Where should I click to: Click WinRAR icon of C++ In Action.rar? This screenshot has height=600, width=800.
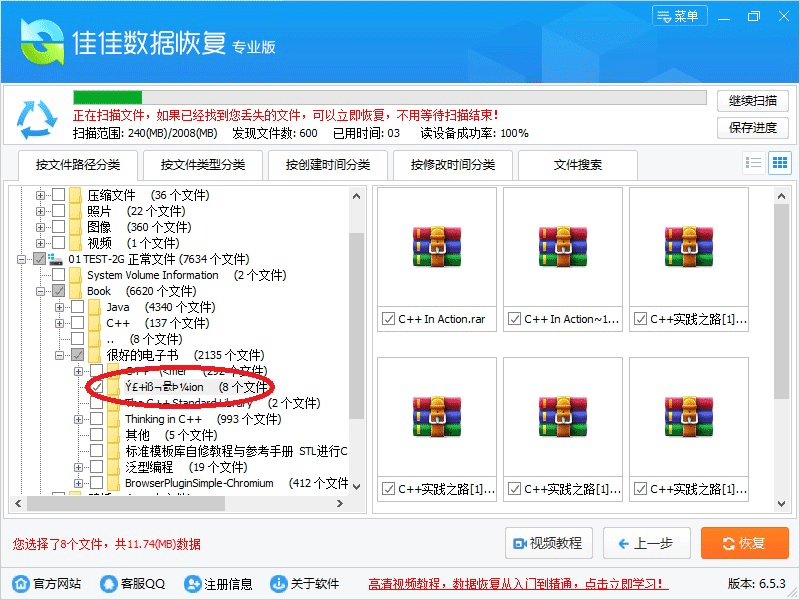point(437,247)
